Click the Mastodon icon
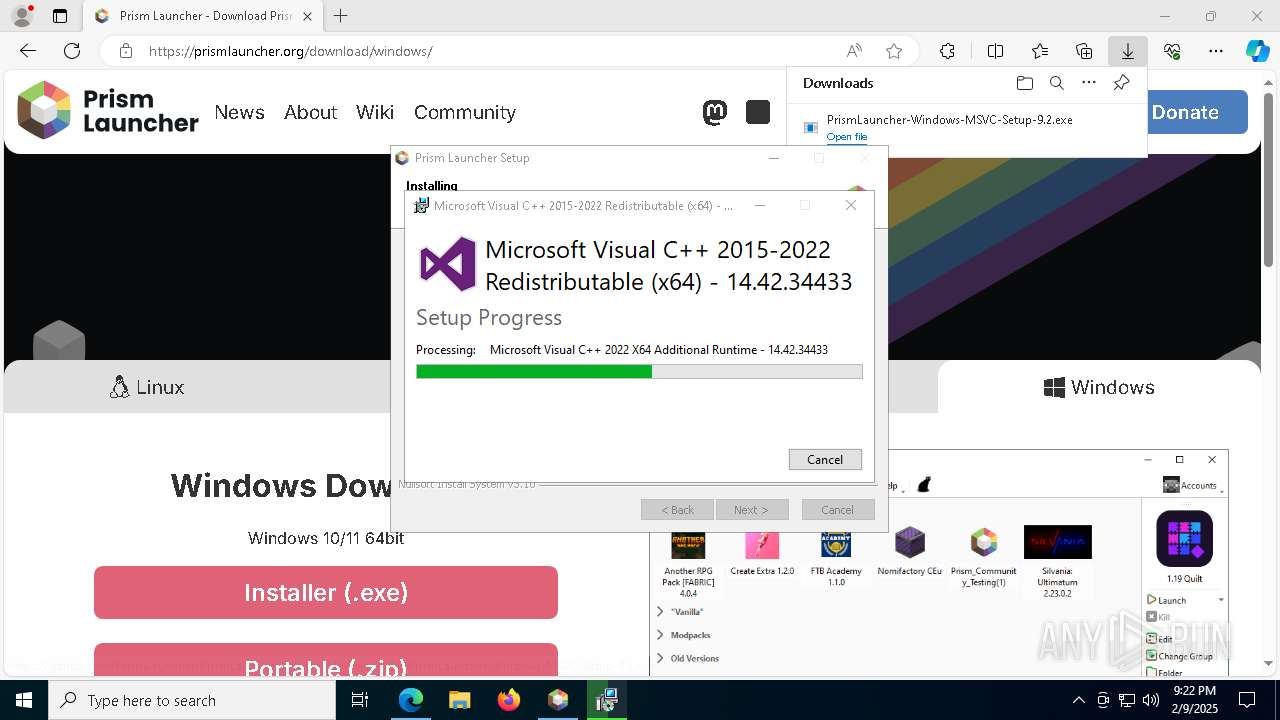 (x=715, y=112)
